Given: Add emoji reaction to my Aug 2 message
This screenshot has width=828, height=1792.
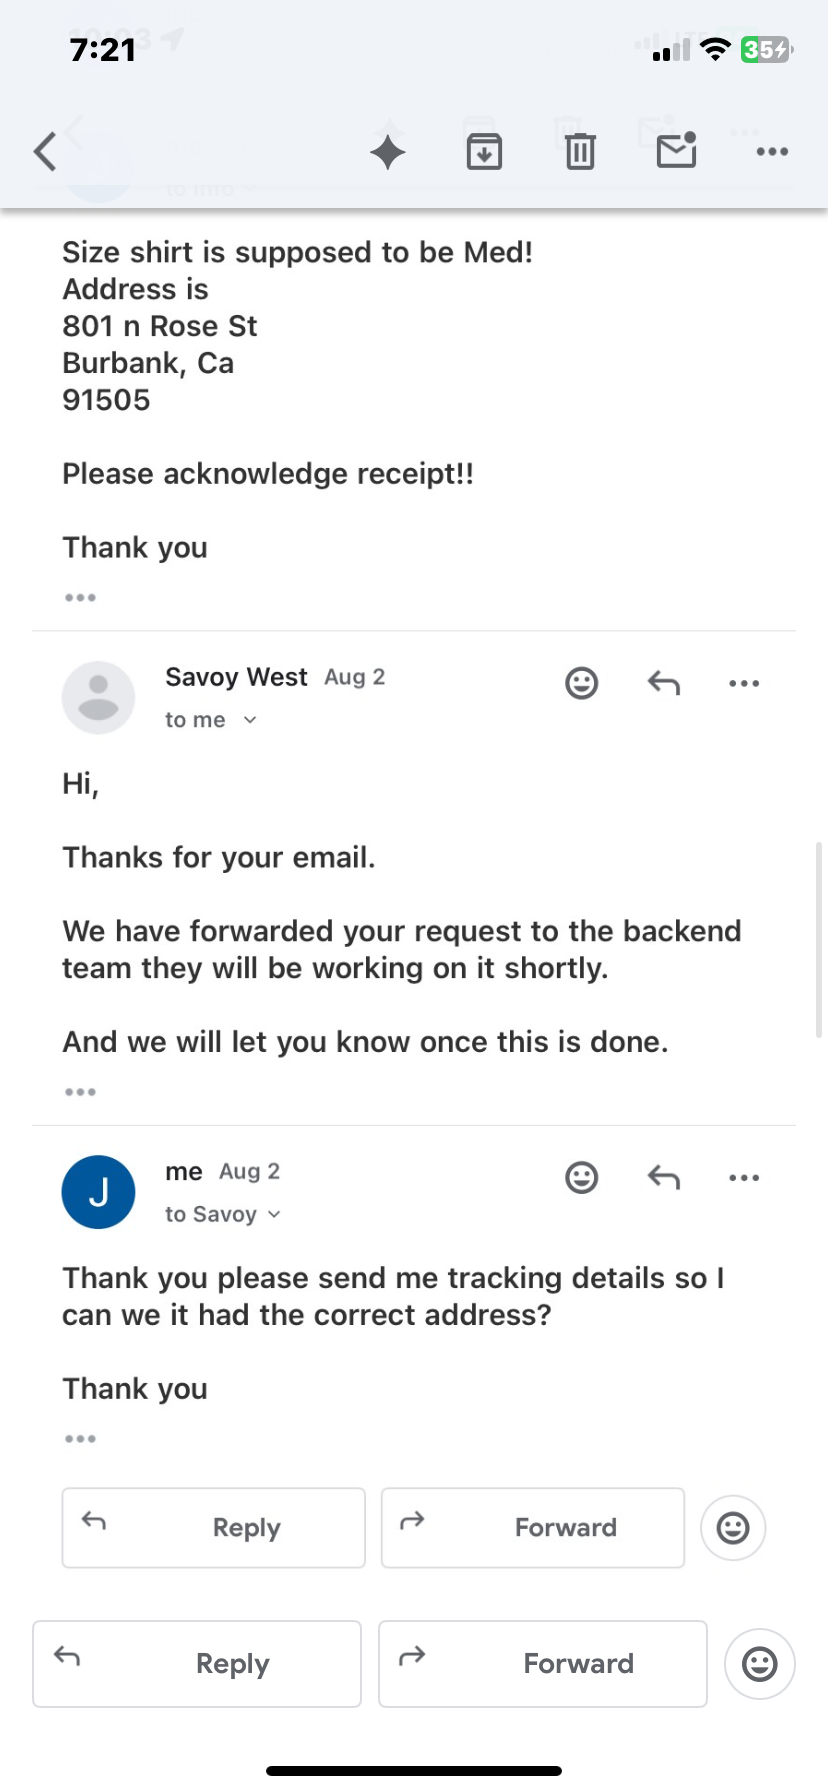Looking at the screenshot, I should click(x=581, y=1177).
